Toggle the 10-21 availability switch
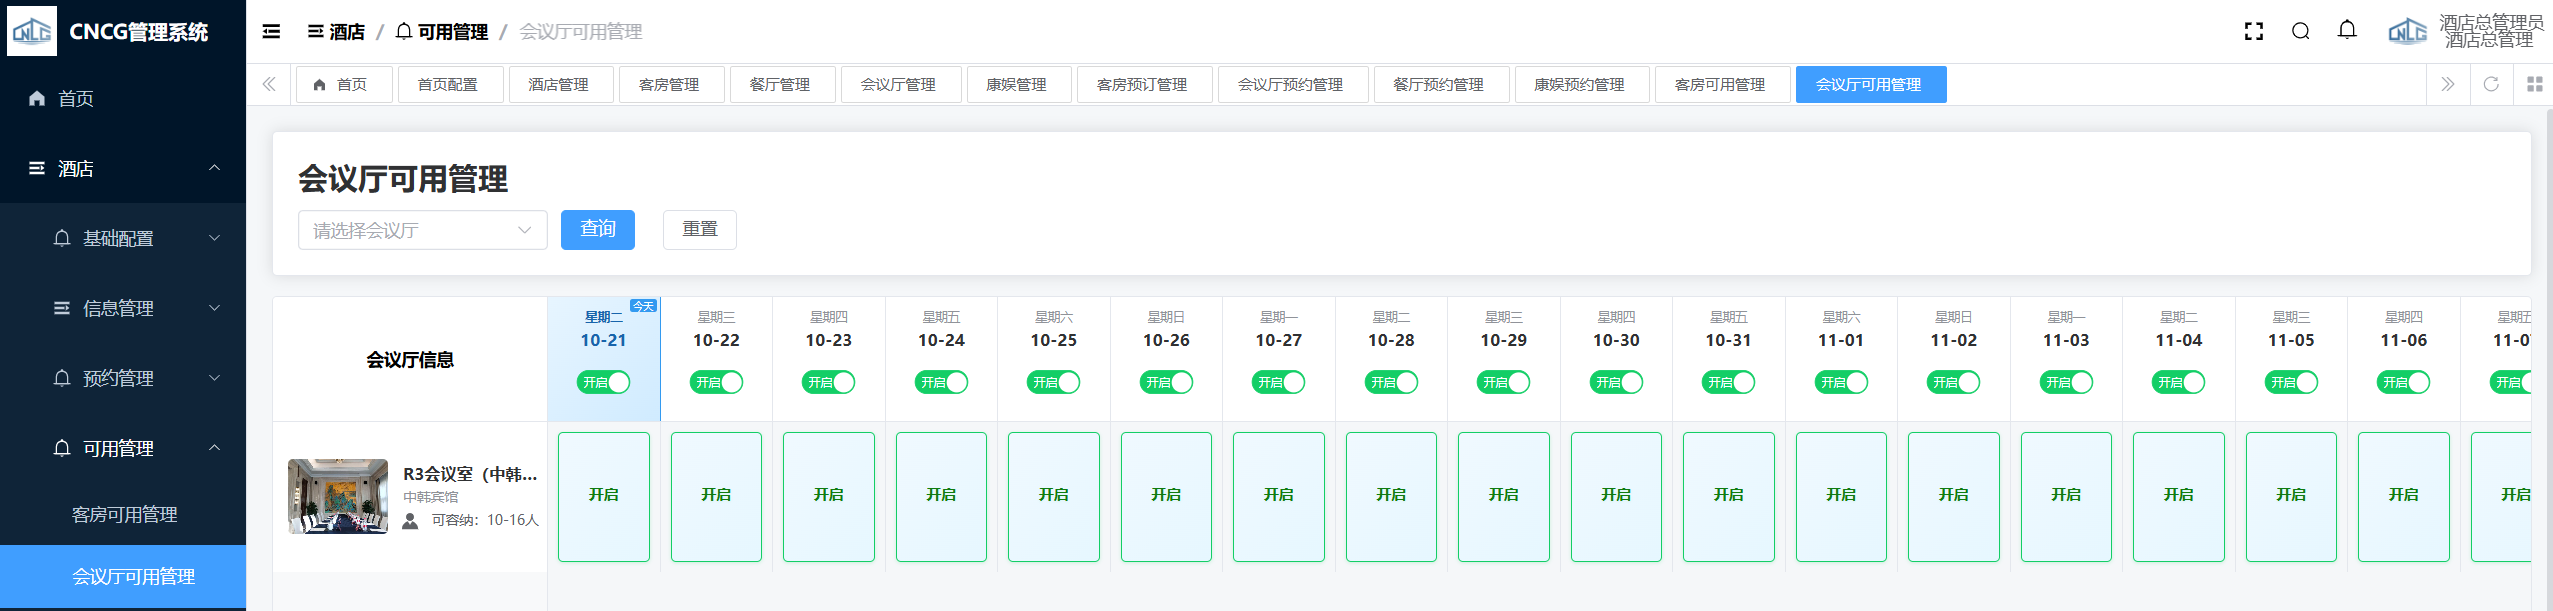 pyautogui.click(x=603, y=382)
